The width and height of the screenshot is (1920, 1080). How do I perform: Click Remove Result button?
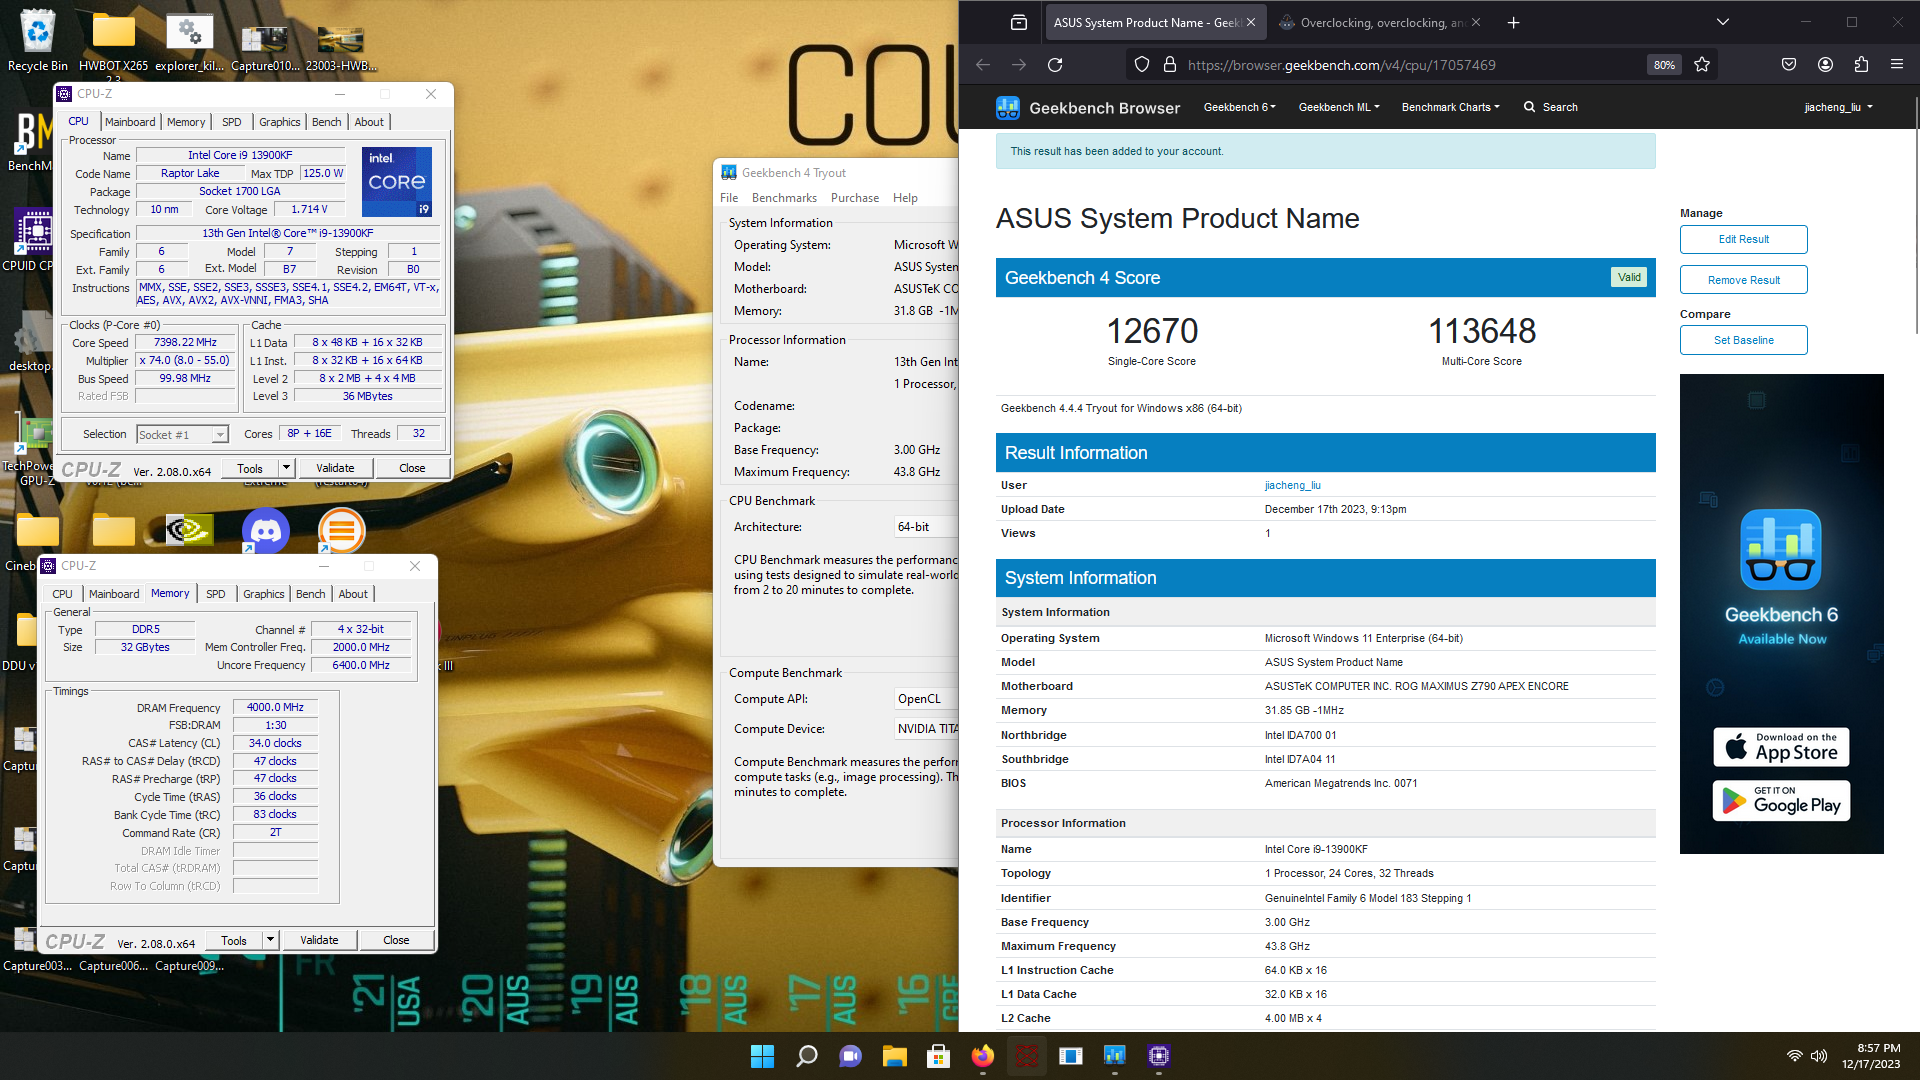(x=1743, y=280)
